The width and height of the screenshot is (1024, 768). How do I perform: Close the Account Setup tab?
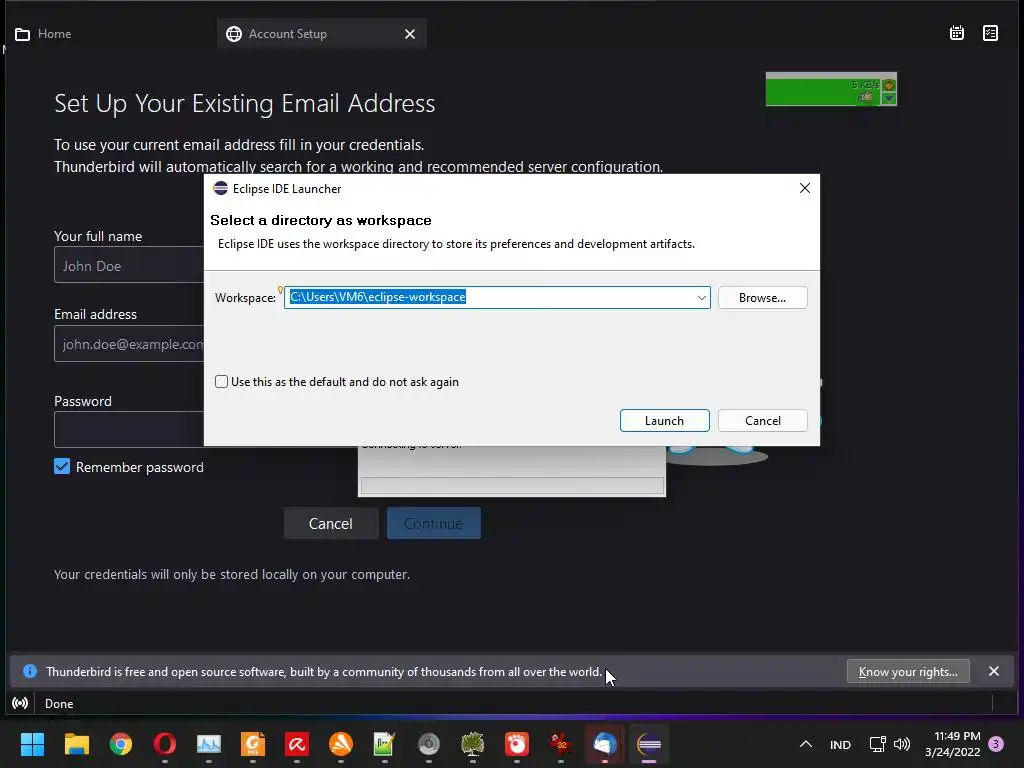(409, 34)
